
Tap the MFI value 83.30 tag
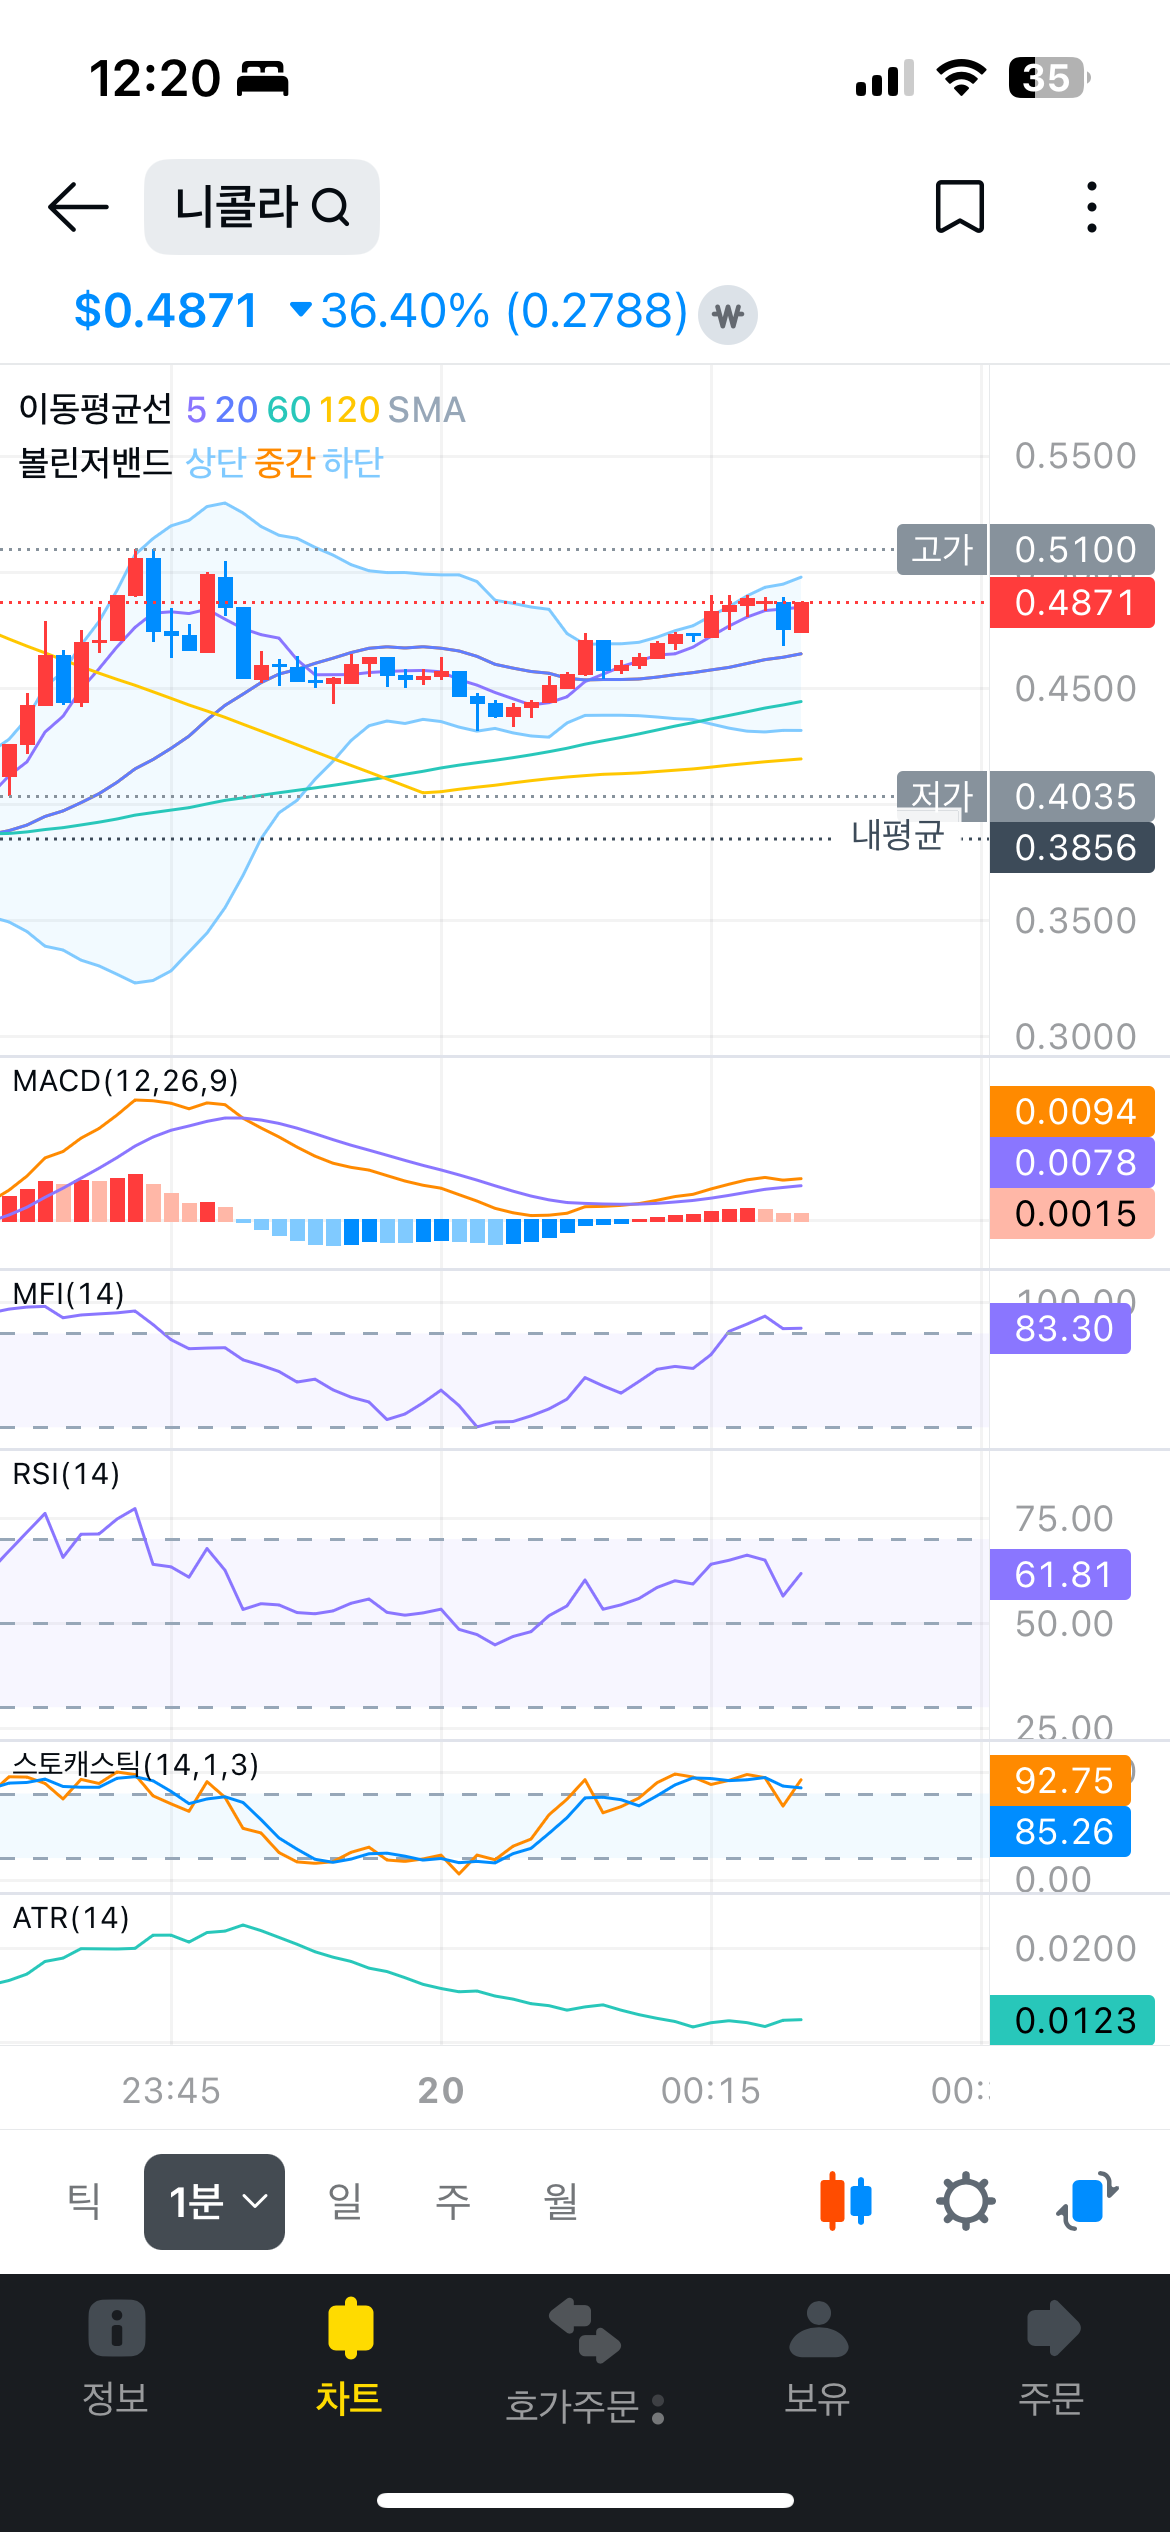pyautogui.click(x=1060, y=1328)
